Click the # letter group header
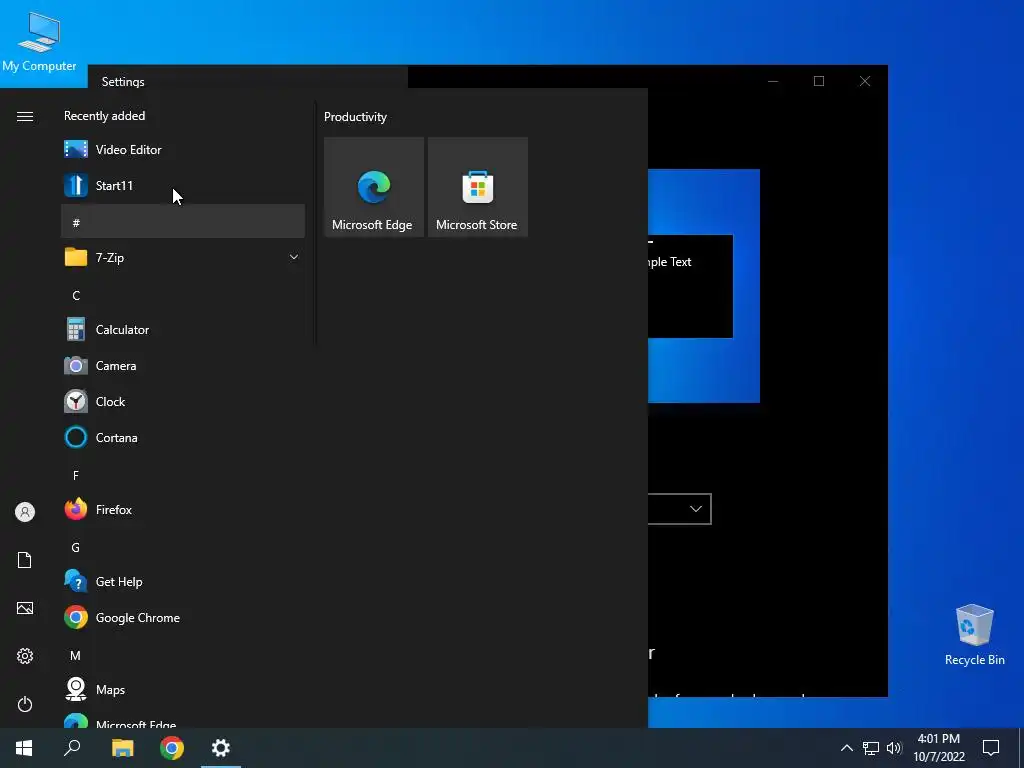 click(x=183, y=221)
